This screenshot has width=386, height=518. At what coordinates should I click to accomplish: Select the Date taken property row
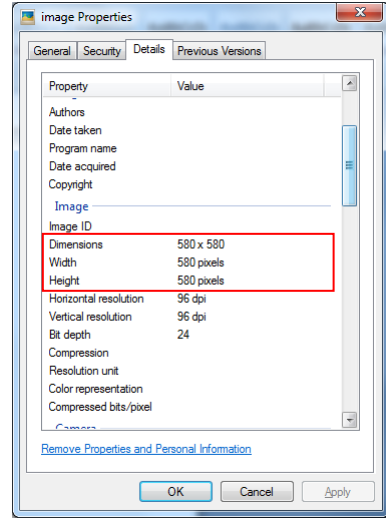(x=192, y=130)
